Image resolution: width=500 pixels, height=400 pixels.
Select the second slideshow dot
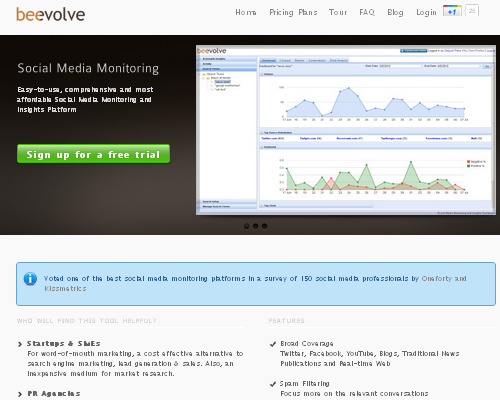[x=256, y=226]
